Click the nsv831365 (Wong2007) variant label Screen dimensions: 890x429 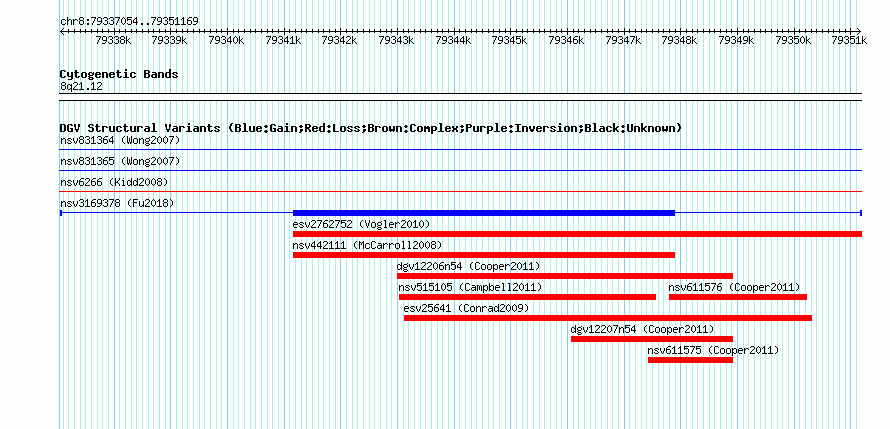tap(120, 161)
